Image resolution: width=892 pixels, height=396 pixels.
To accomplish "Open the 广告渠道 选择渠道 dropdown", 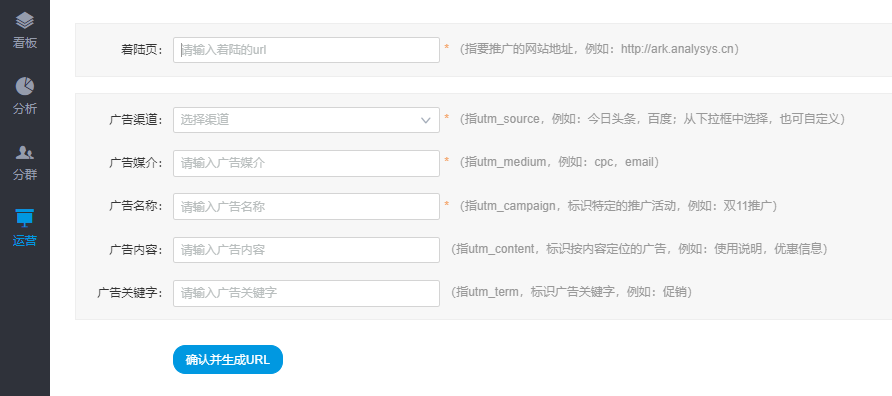I will [306, 120].
